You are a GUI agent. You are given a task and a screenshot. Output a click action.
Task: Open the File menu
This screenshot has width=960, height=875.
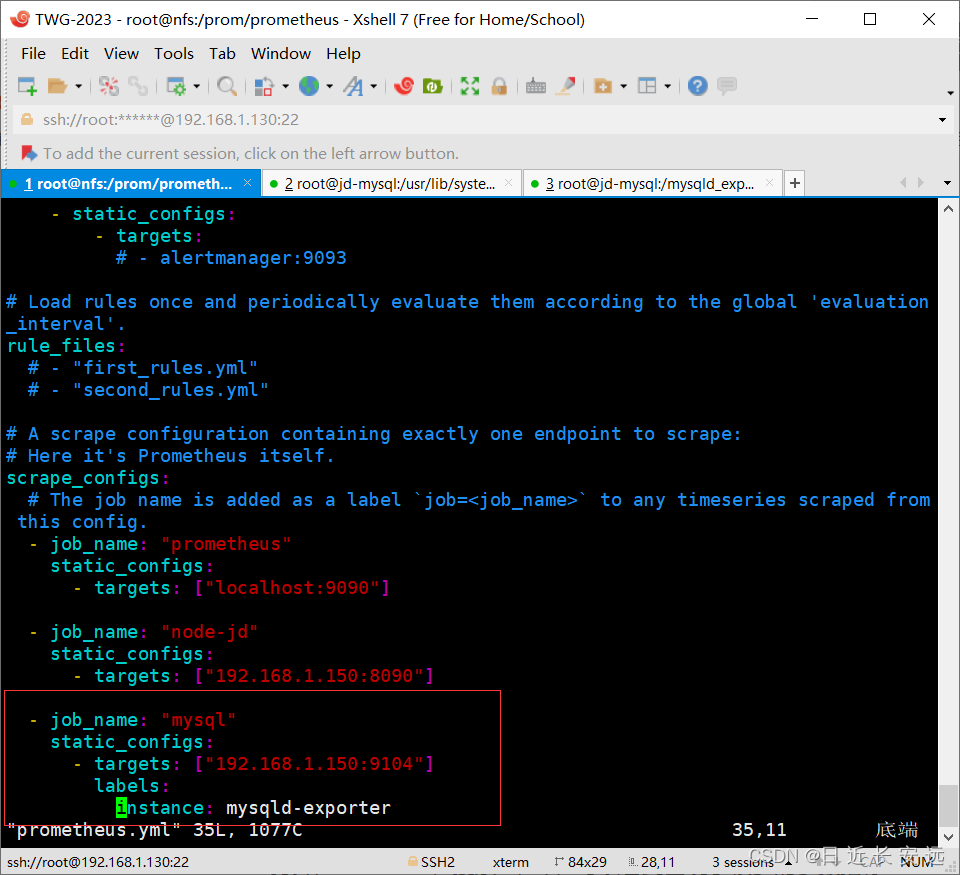click(33, 54)
